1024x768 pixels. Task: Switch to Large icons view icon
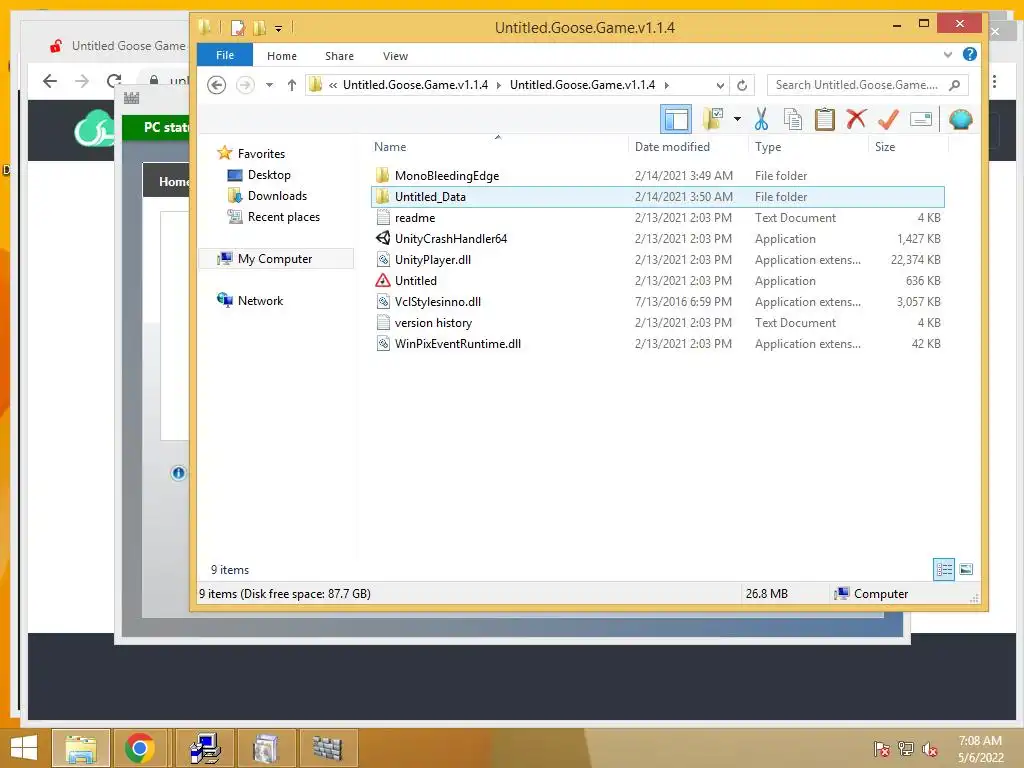coord(966,569)
